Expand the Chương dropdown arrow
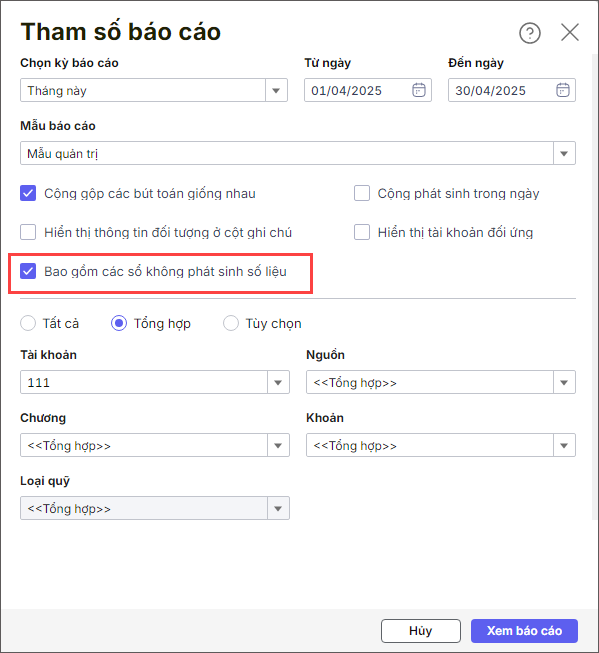599x653 pixels. [278, 445]
